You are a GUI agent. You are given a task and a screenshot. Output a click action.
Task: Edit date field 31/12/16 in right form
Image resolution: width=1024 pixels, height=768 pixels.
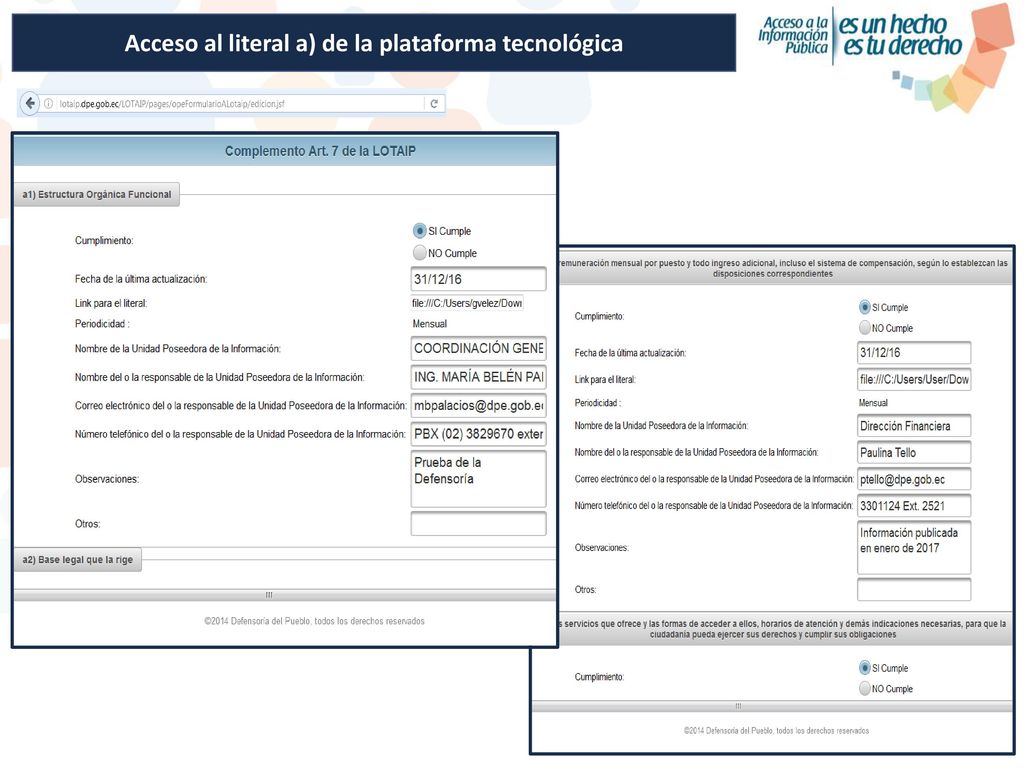[x=914, y=353]
